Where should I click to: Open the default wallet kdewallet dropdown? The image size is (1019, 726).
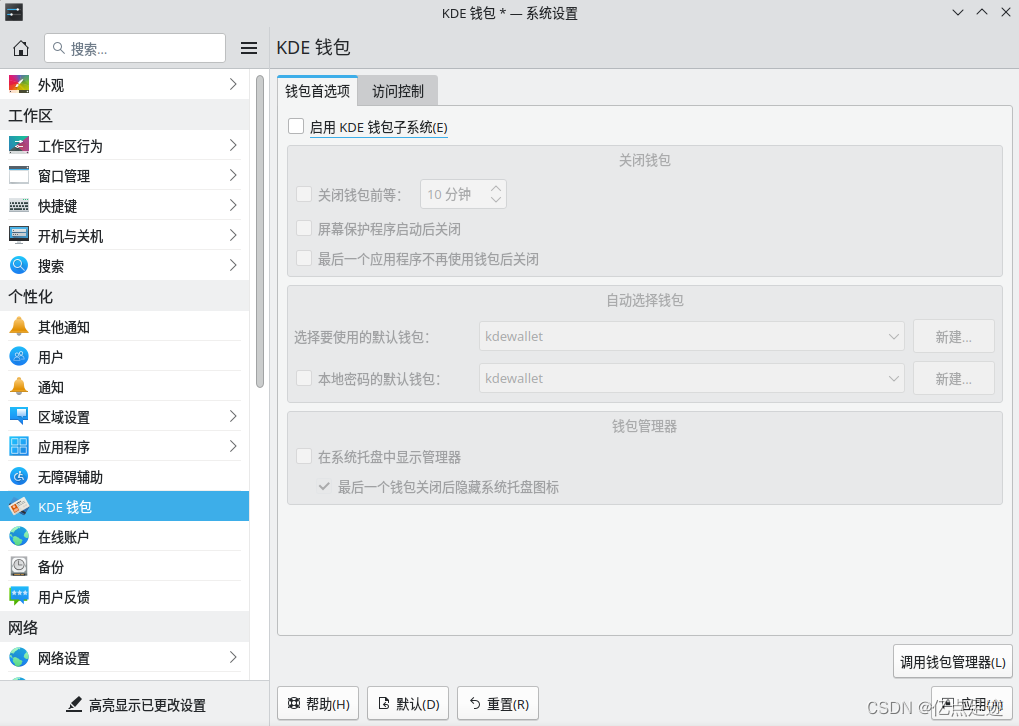pyautogui.click(x=691, y=337)
